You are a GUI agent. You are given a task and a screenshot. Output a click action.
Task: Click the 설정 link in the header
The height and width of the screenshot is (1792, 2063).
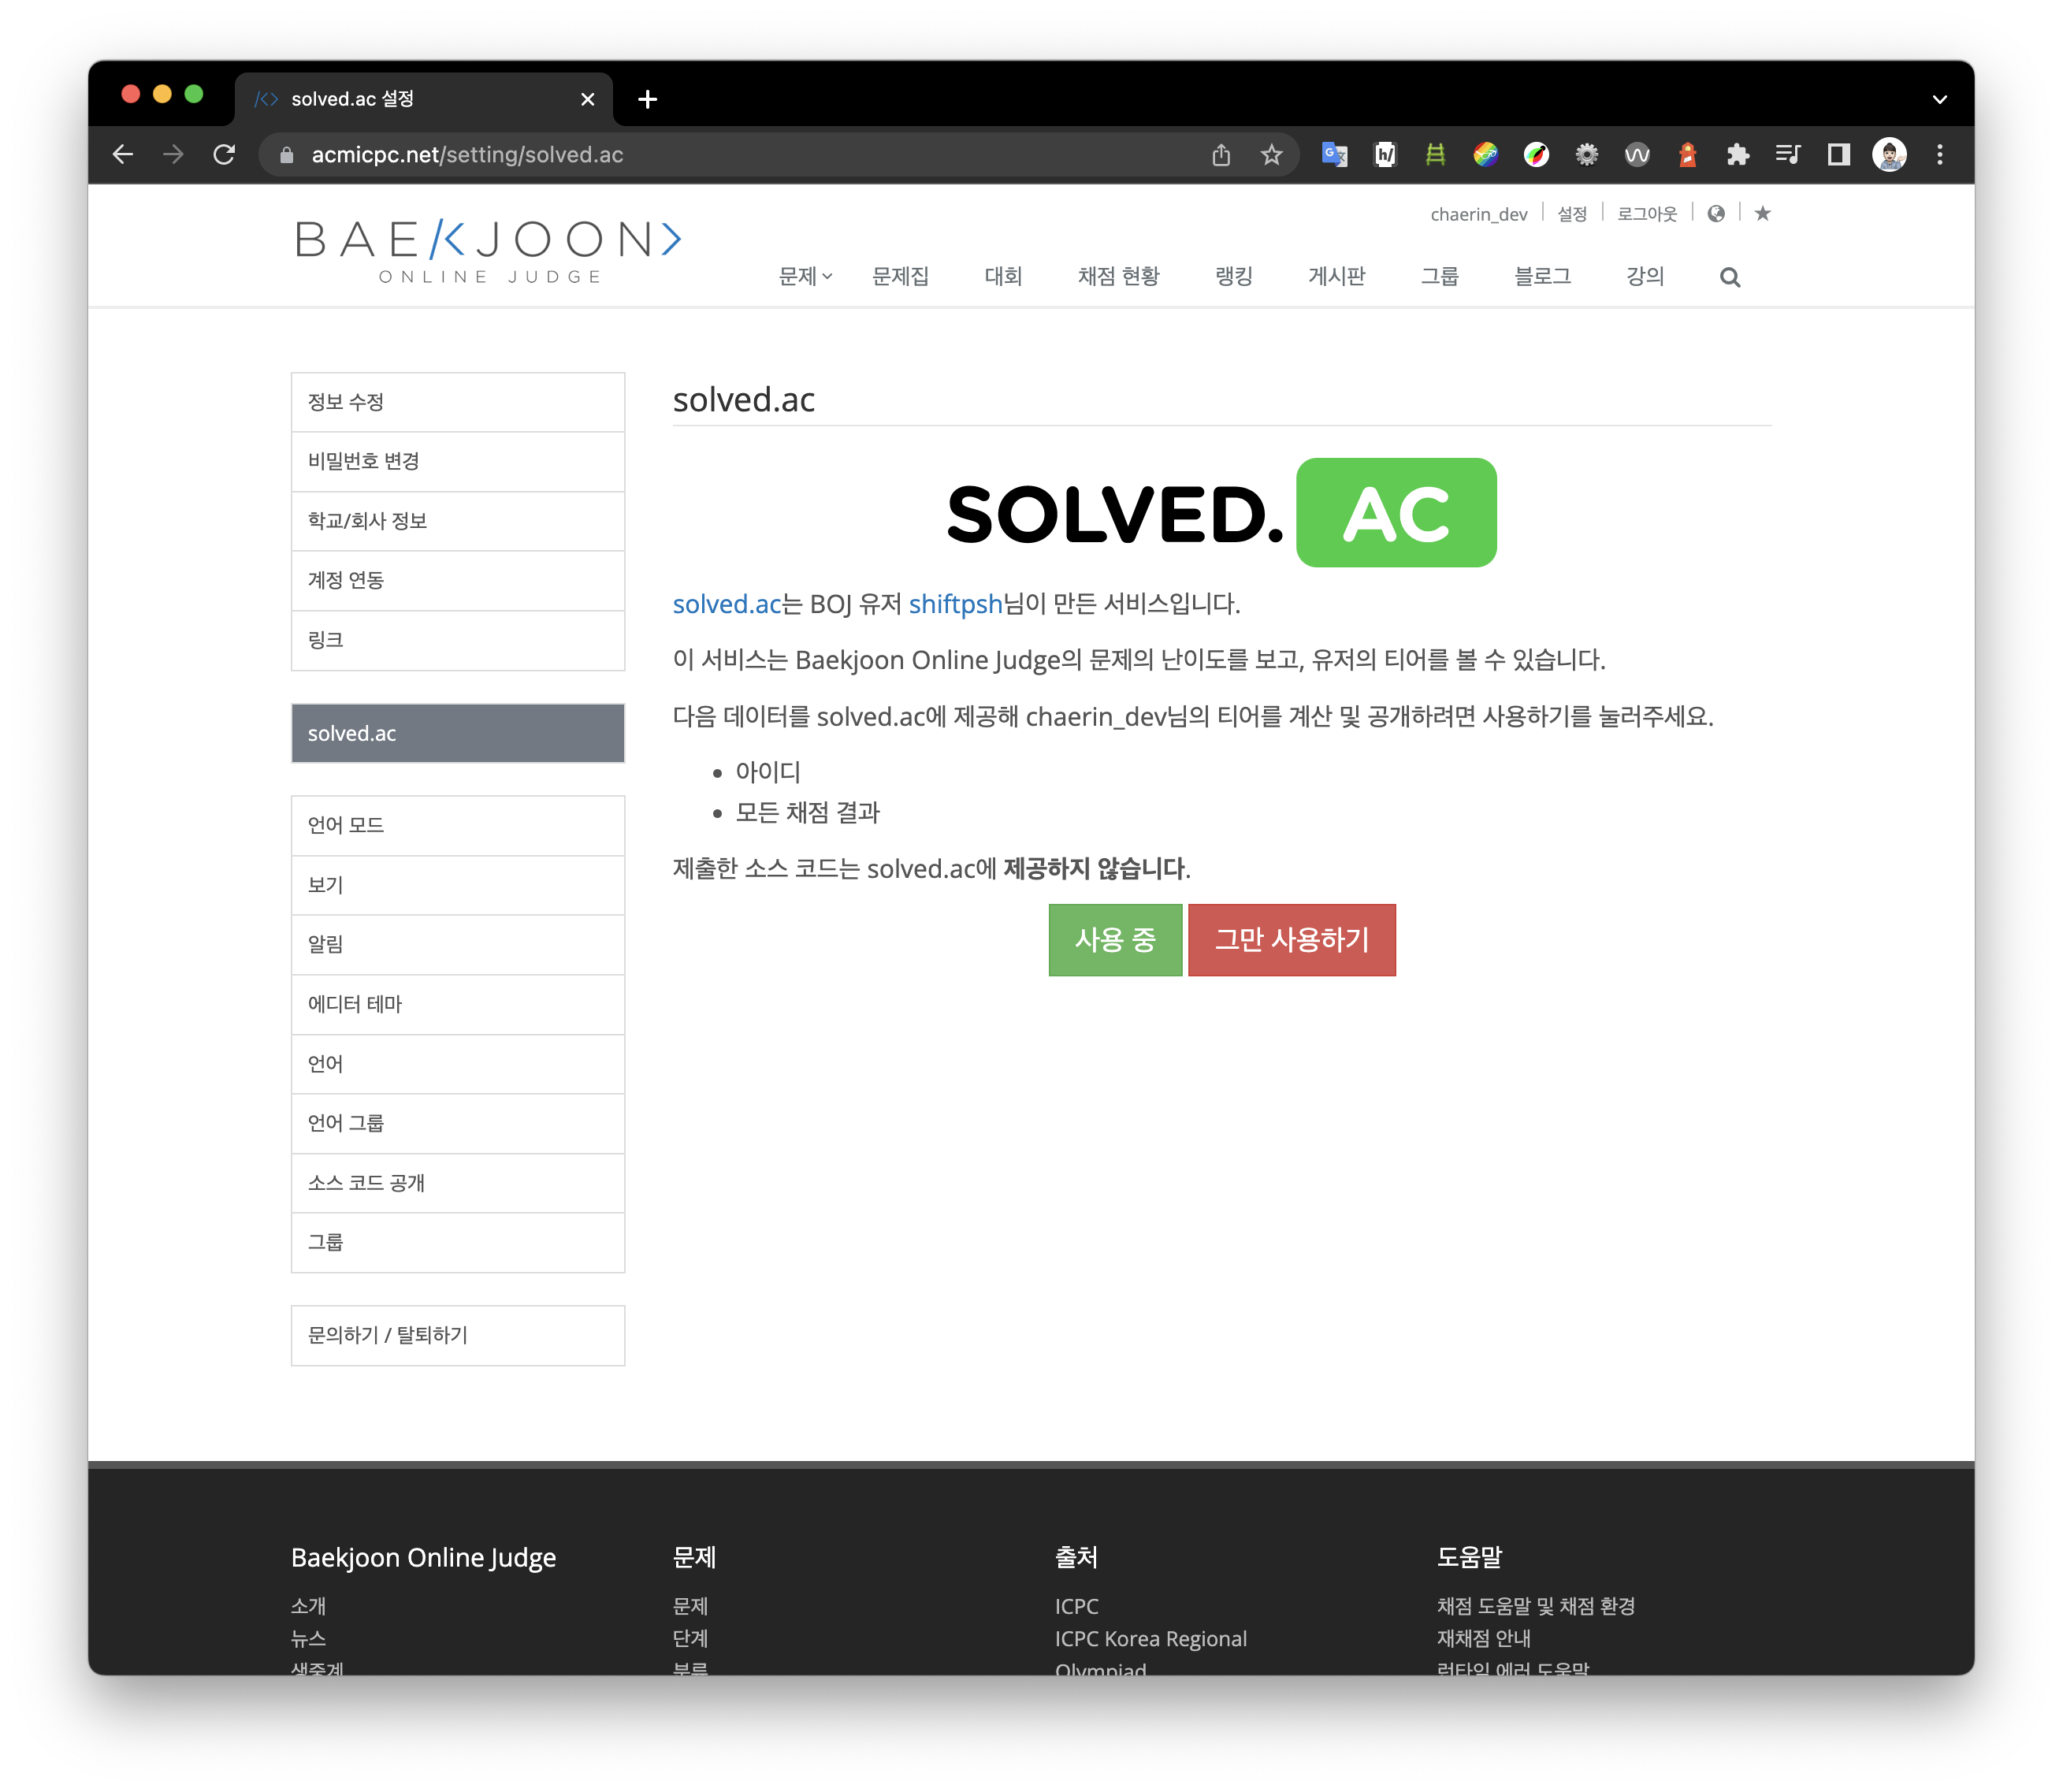(1572, 213)
